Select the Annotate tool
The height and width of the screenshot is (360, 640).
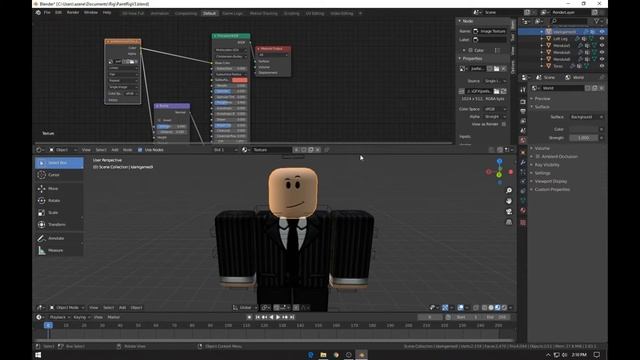[59, 238]
